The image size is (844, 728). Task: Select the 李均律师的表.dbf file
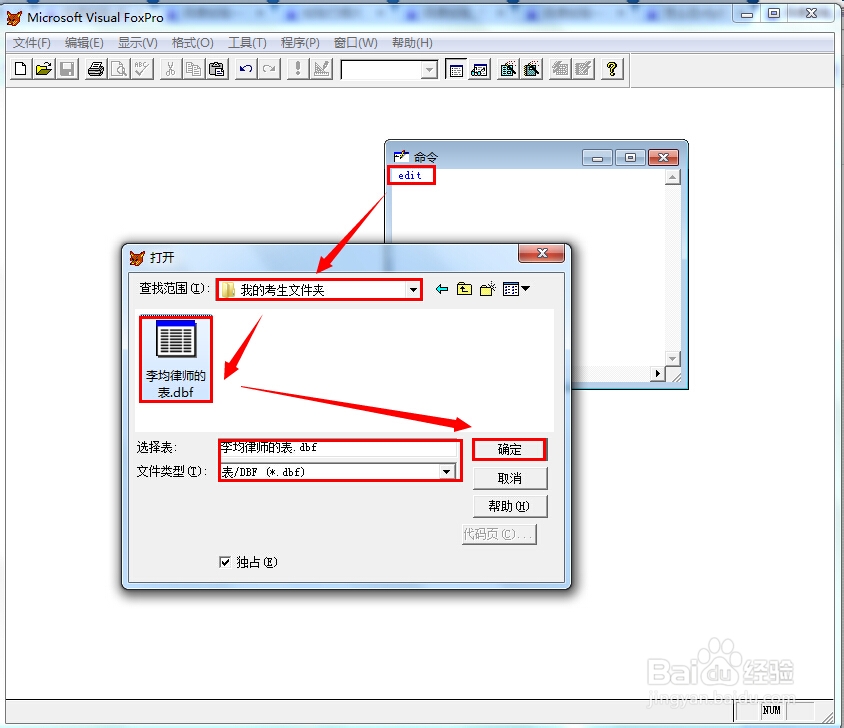[176, 359]
